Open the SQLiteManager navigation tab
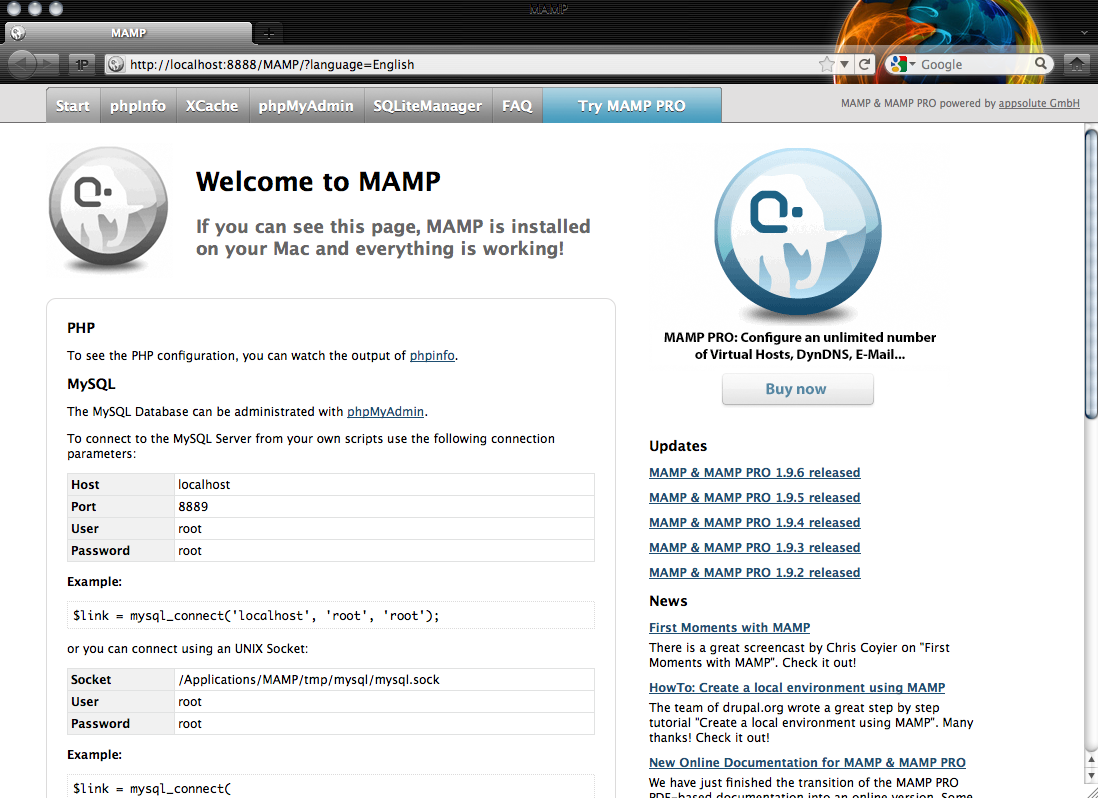This screenshot has height=798, width=1098. pos(428,106)
